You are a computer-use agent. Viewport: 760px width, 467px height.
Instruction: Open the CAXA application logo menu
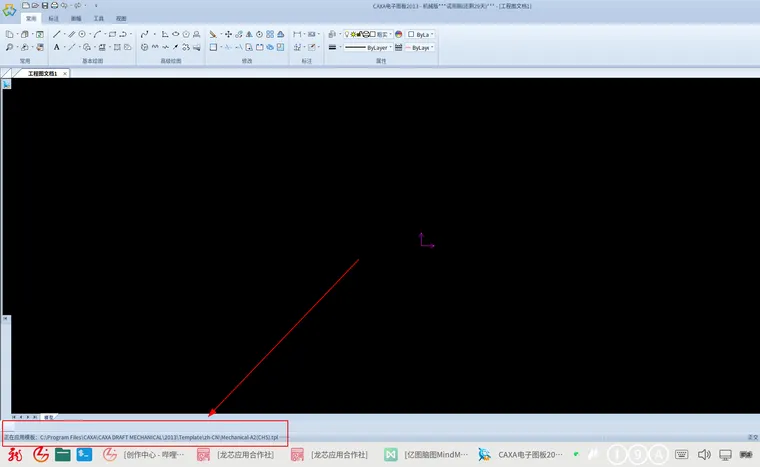pos(9,10)
